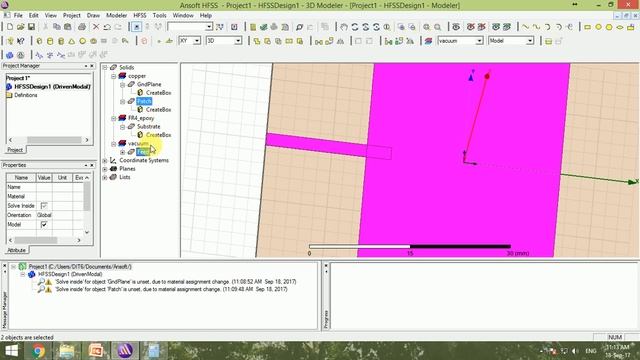Screen dimensions: 640x360
Task: Click the Mirror objects icon
Action: 340,41
